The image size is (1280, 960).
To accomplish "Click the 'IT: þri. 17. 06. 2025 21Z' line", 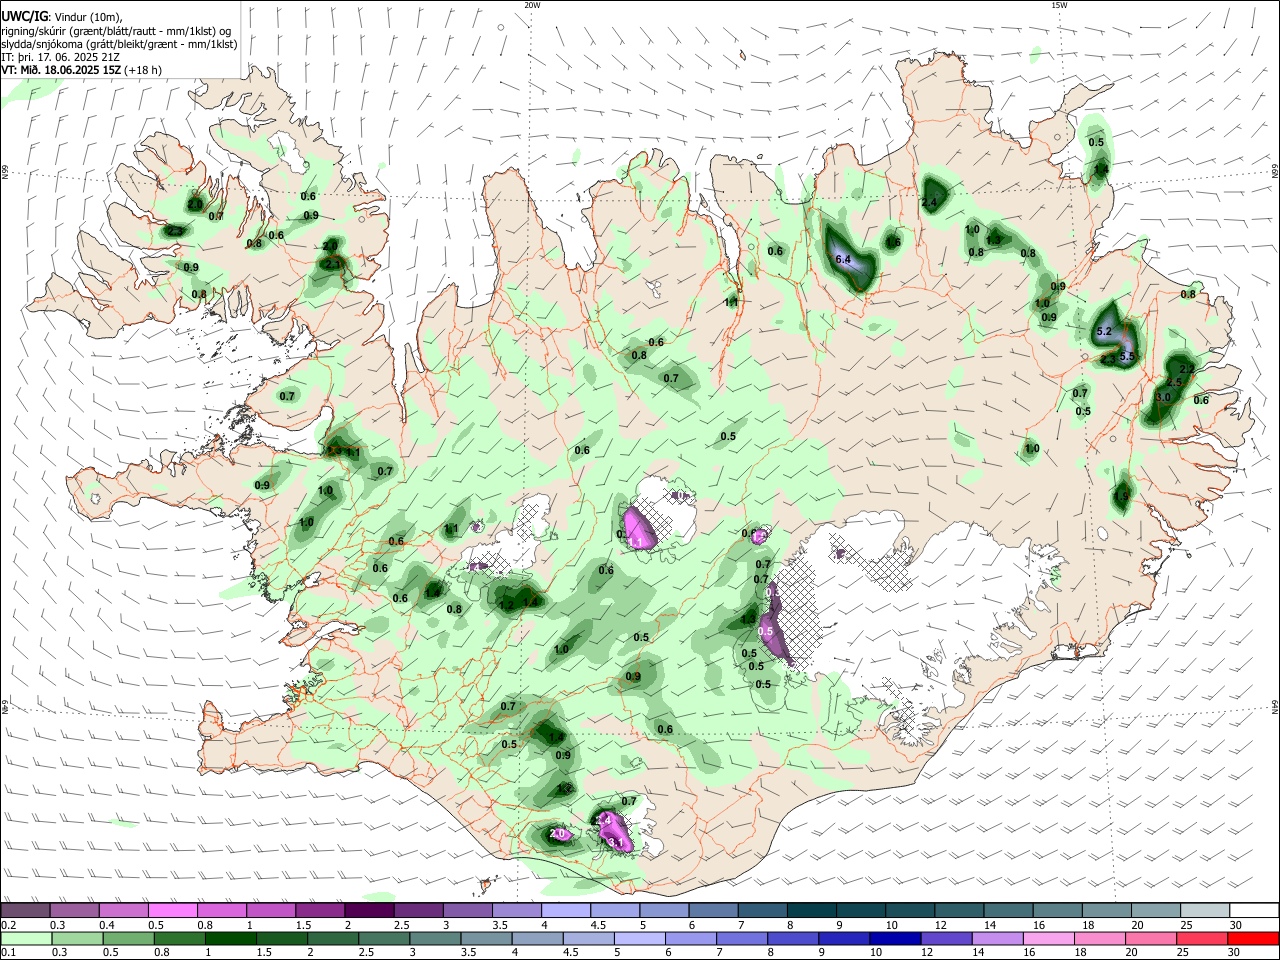I will pos(61,57).
